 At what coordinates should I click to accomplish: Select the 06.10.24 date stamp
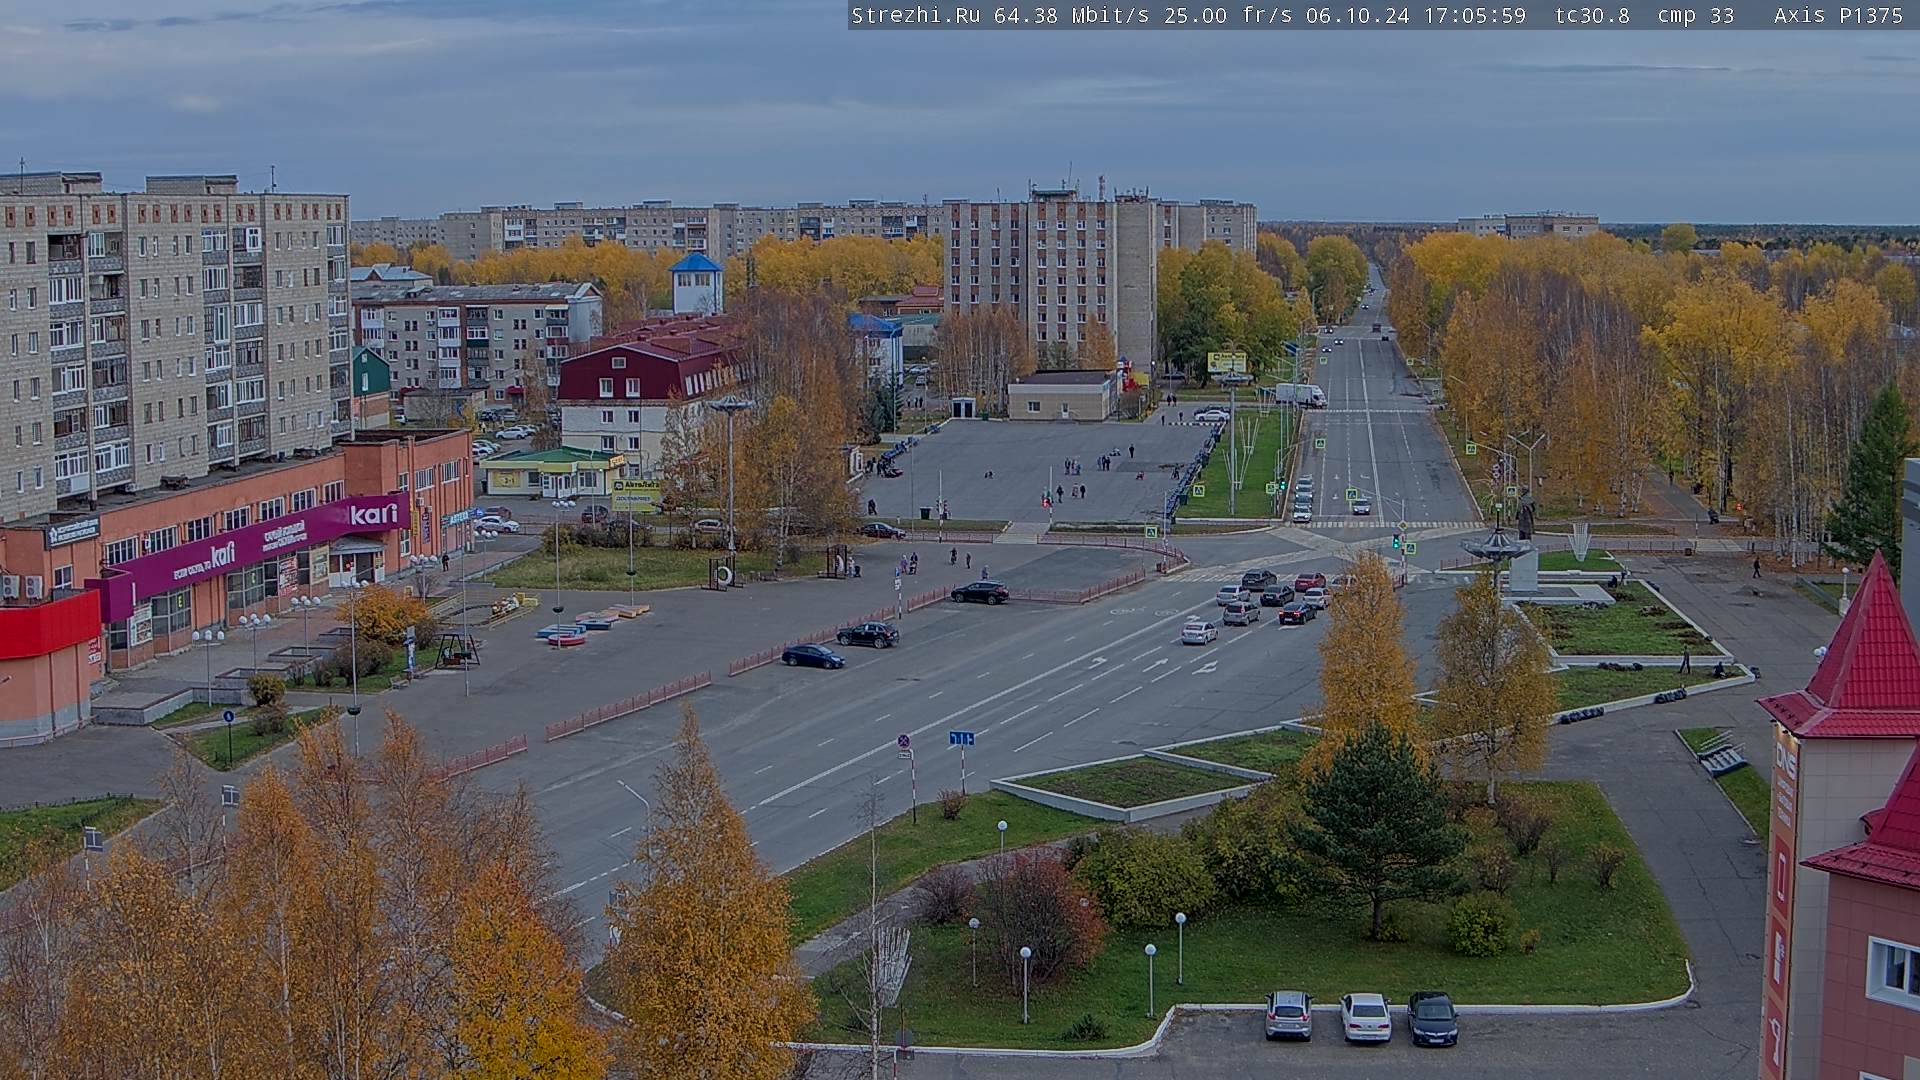coord(1358,15)
